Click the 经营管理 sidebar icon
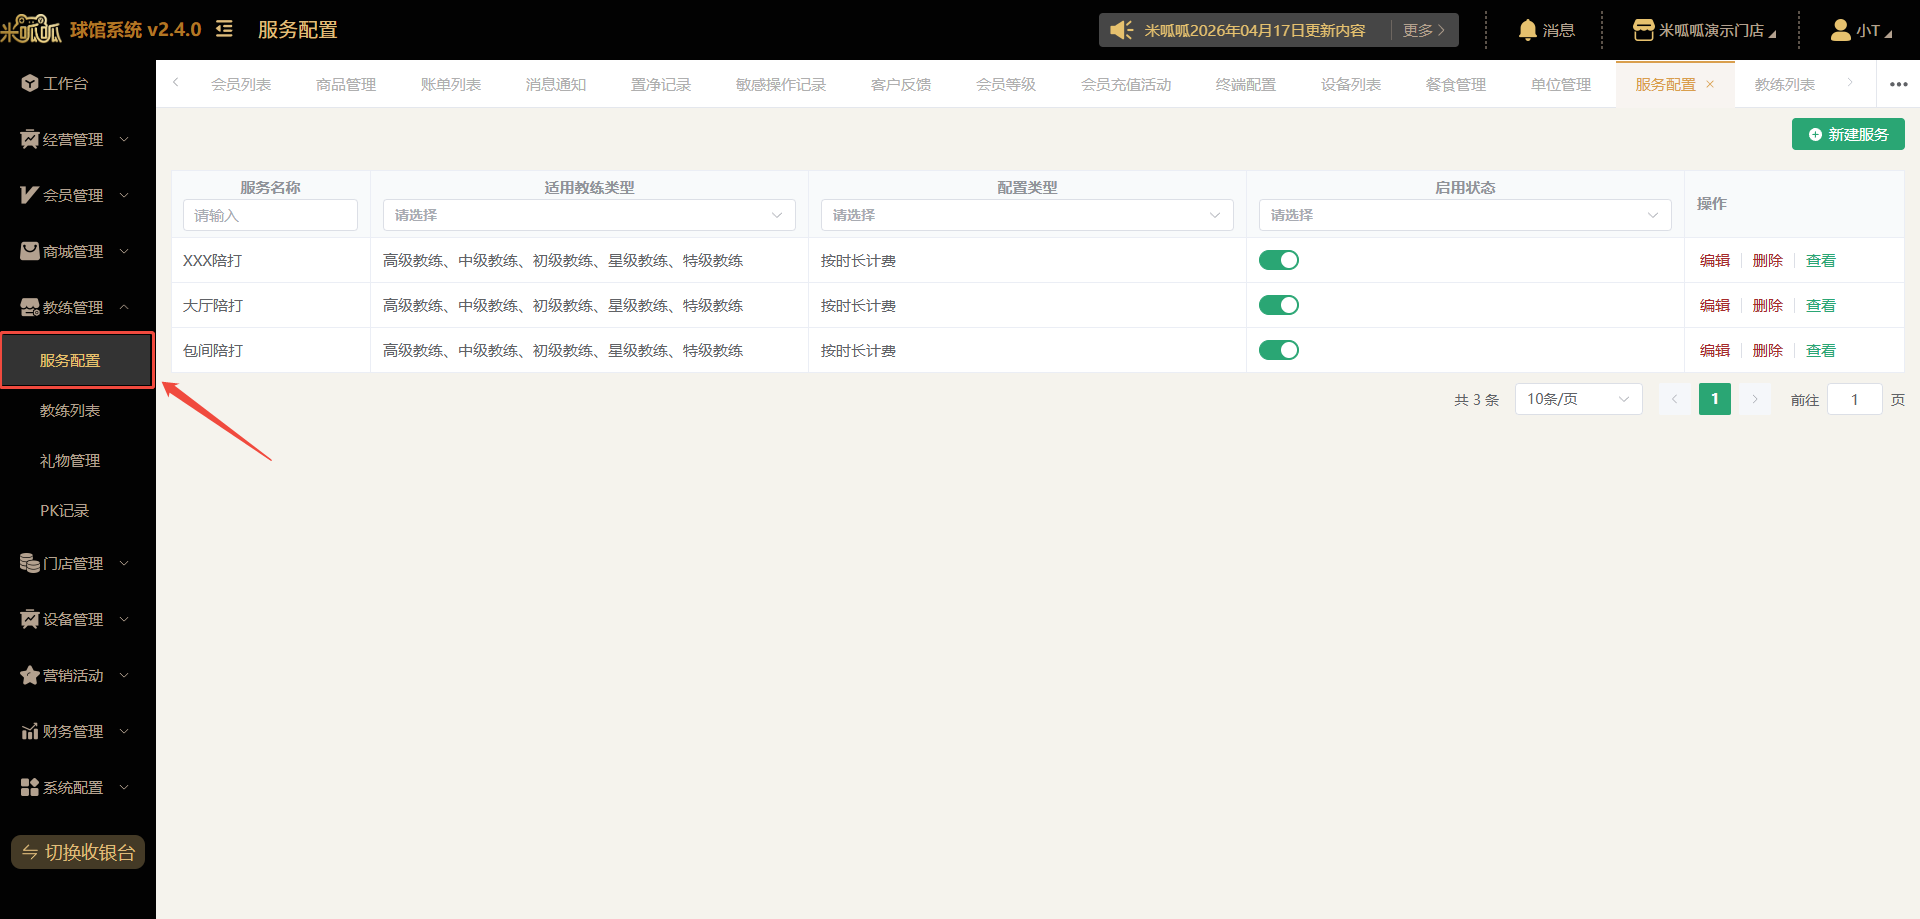The image size is (1920, 919). [x=30, y=139]
